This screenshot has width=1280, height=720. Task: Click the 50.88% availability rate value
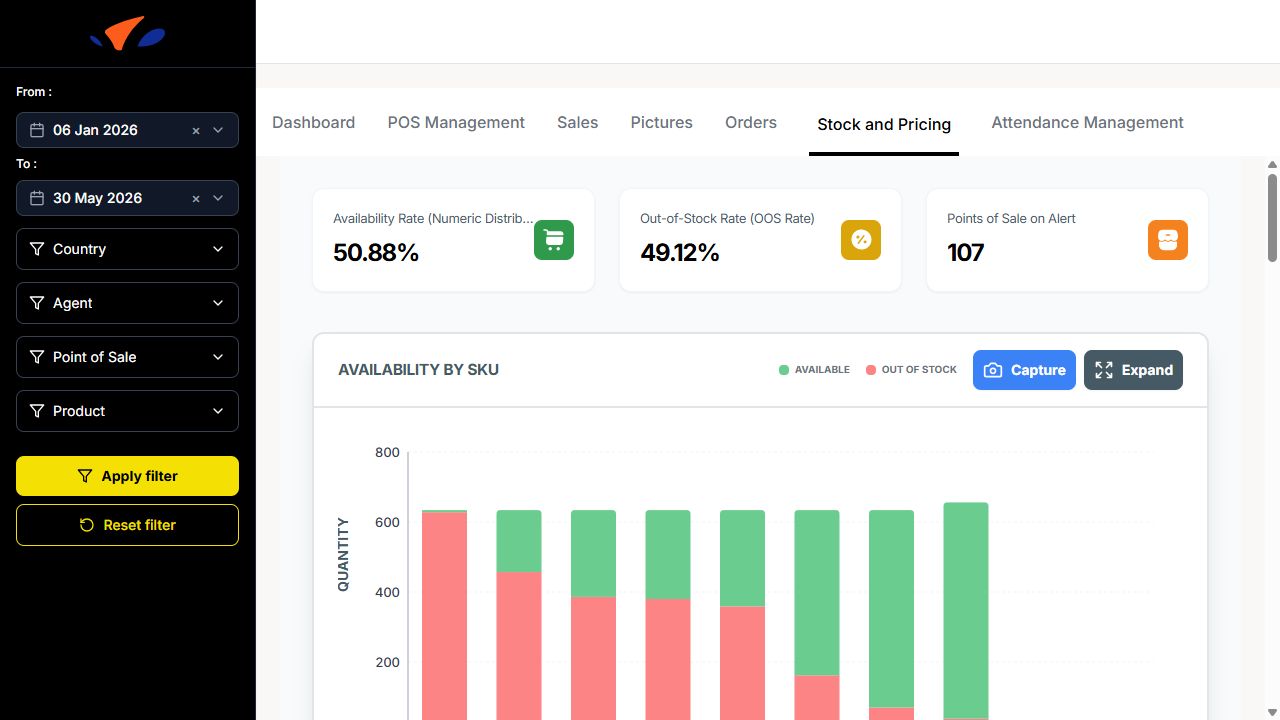pyautogui.click(x=376, y=253)
